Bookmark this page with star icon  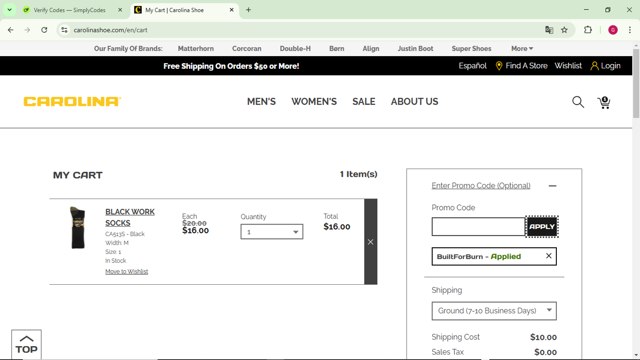(x=564, y=30)
